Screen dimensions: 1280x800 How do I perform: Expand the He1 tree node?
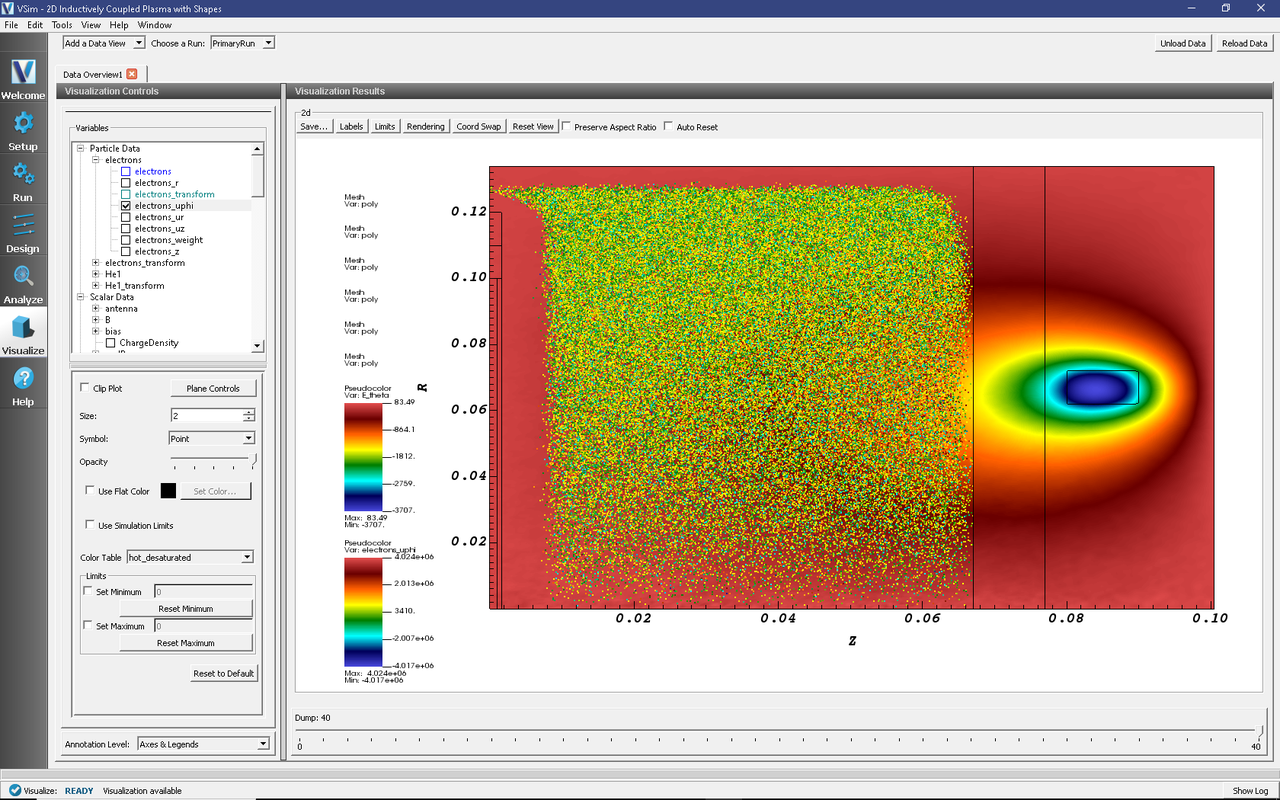pos(96,274)
